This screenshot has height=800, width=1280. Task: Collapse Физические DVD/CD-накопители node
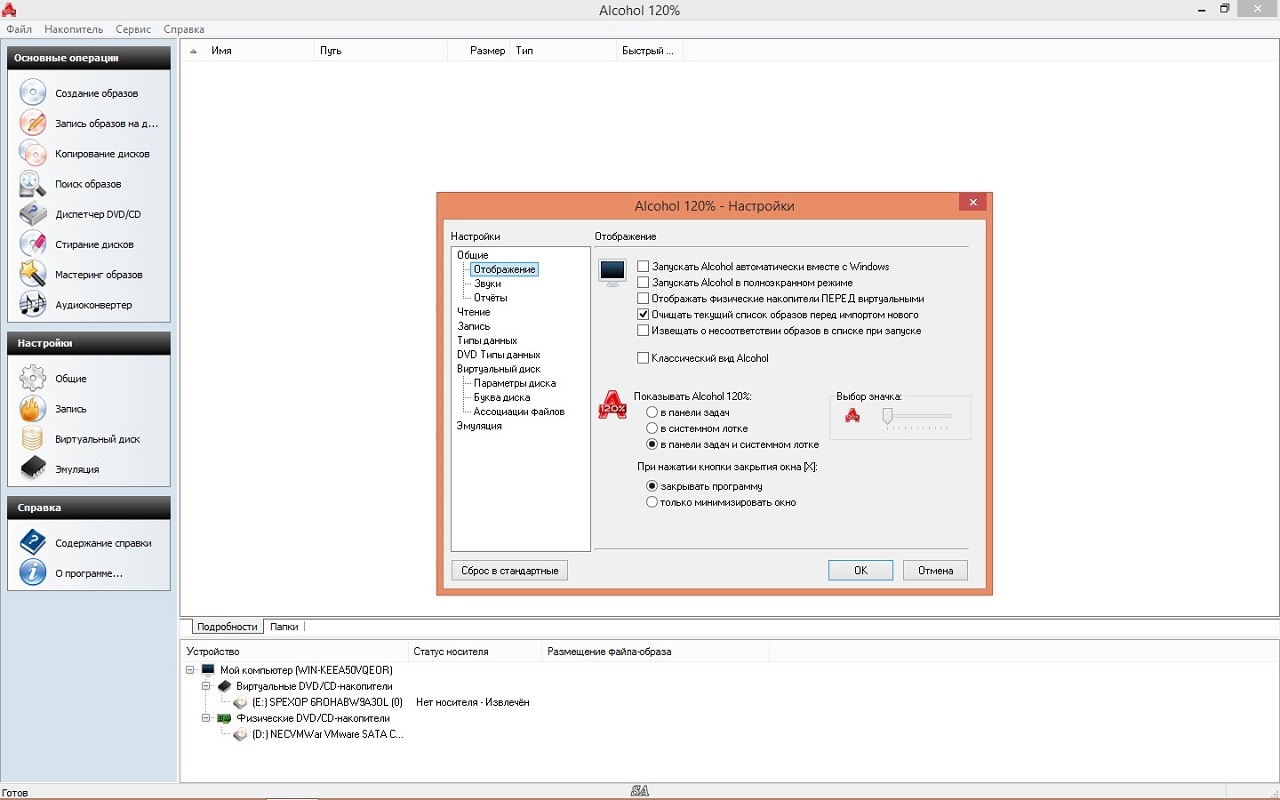(x=207, y=718)
